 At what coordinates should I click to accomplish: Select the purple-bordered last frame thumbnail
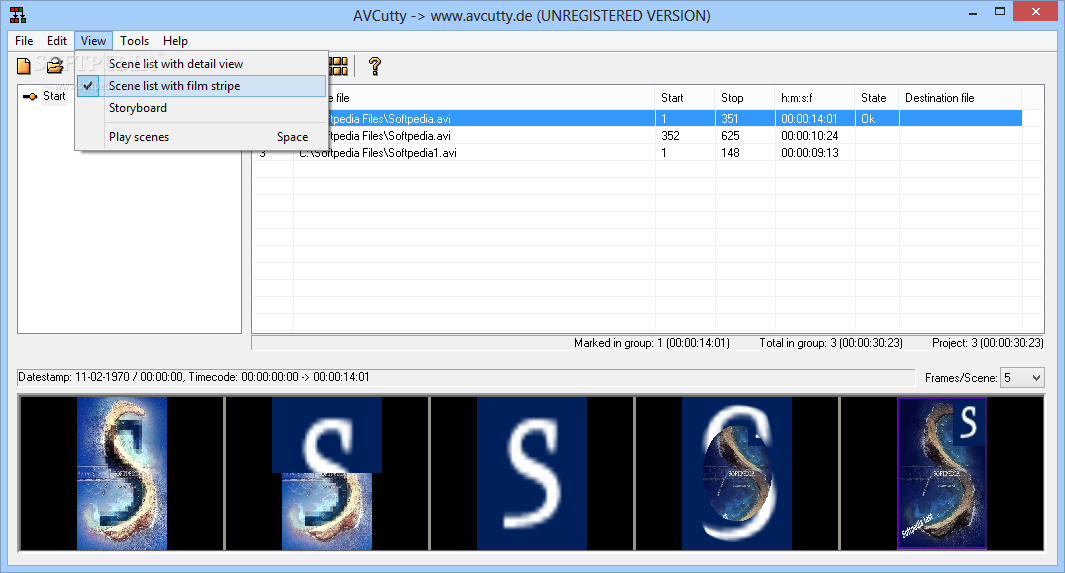click(942, 473)
